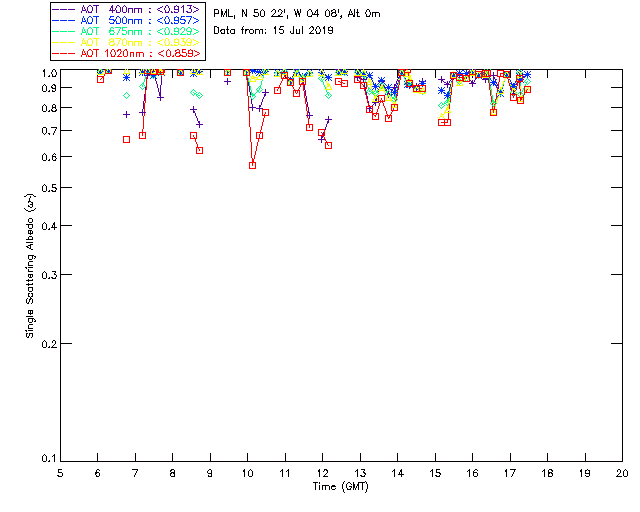
Task: Click the green 'AOT 675nm : <0.929>' legend entry
Action: 126,31
